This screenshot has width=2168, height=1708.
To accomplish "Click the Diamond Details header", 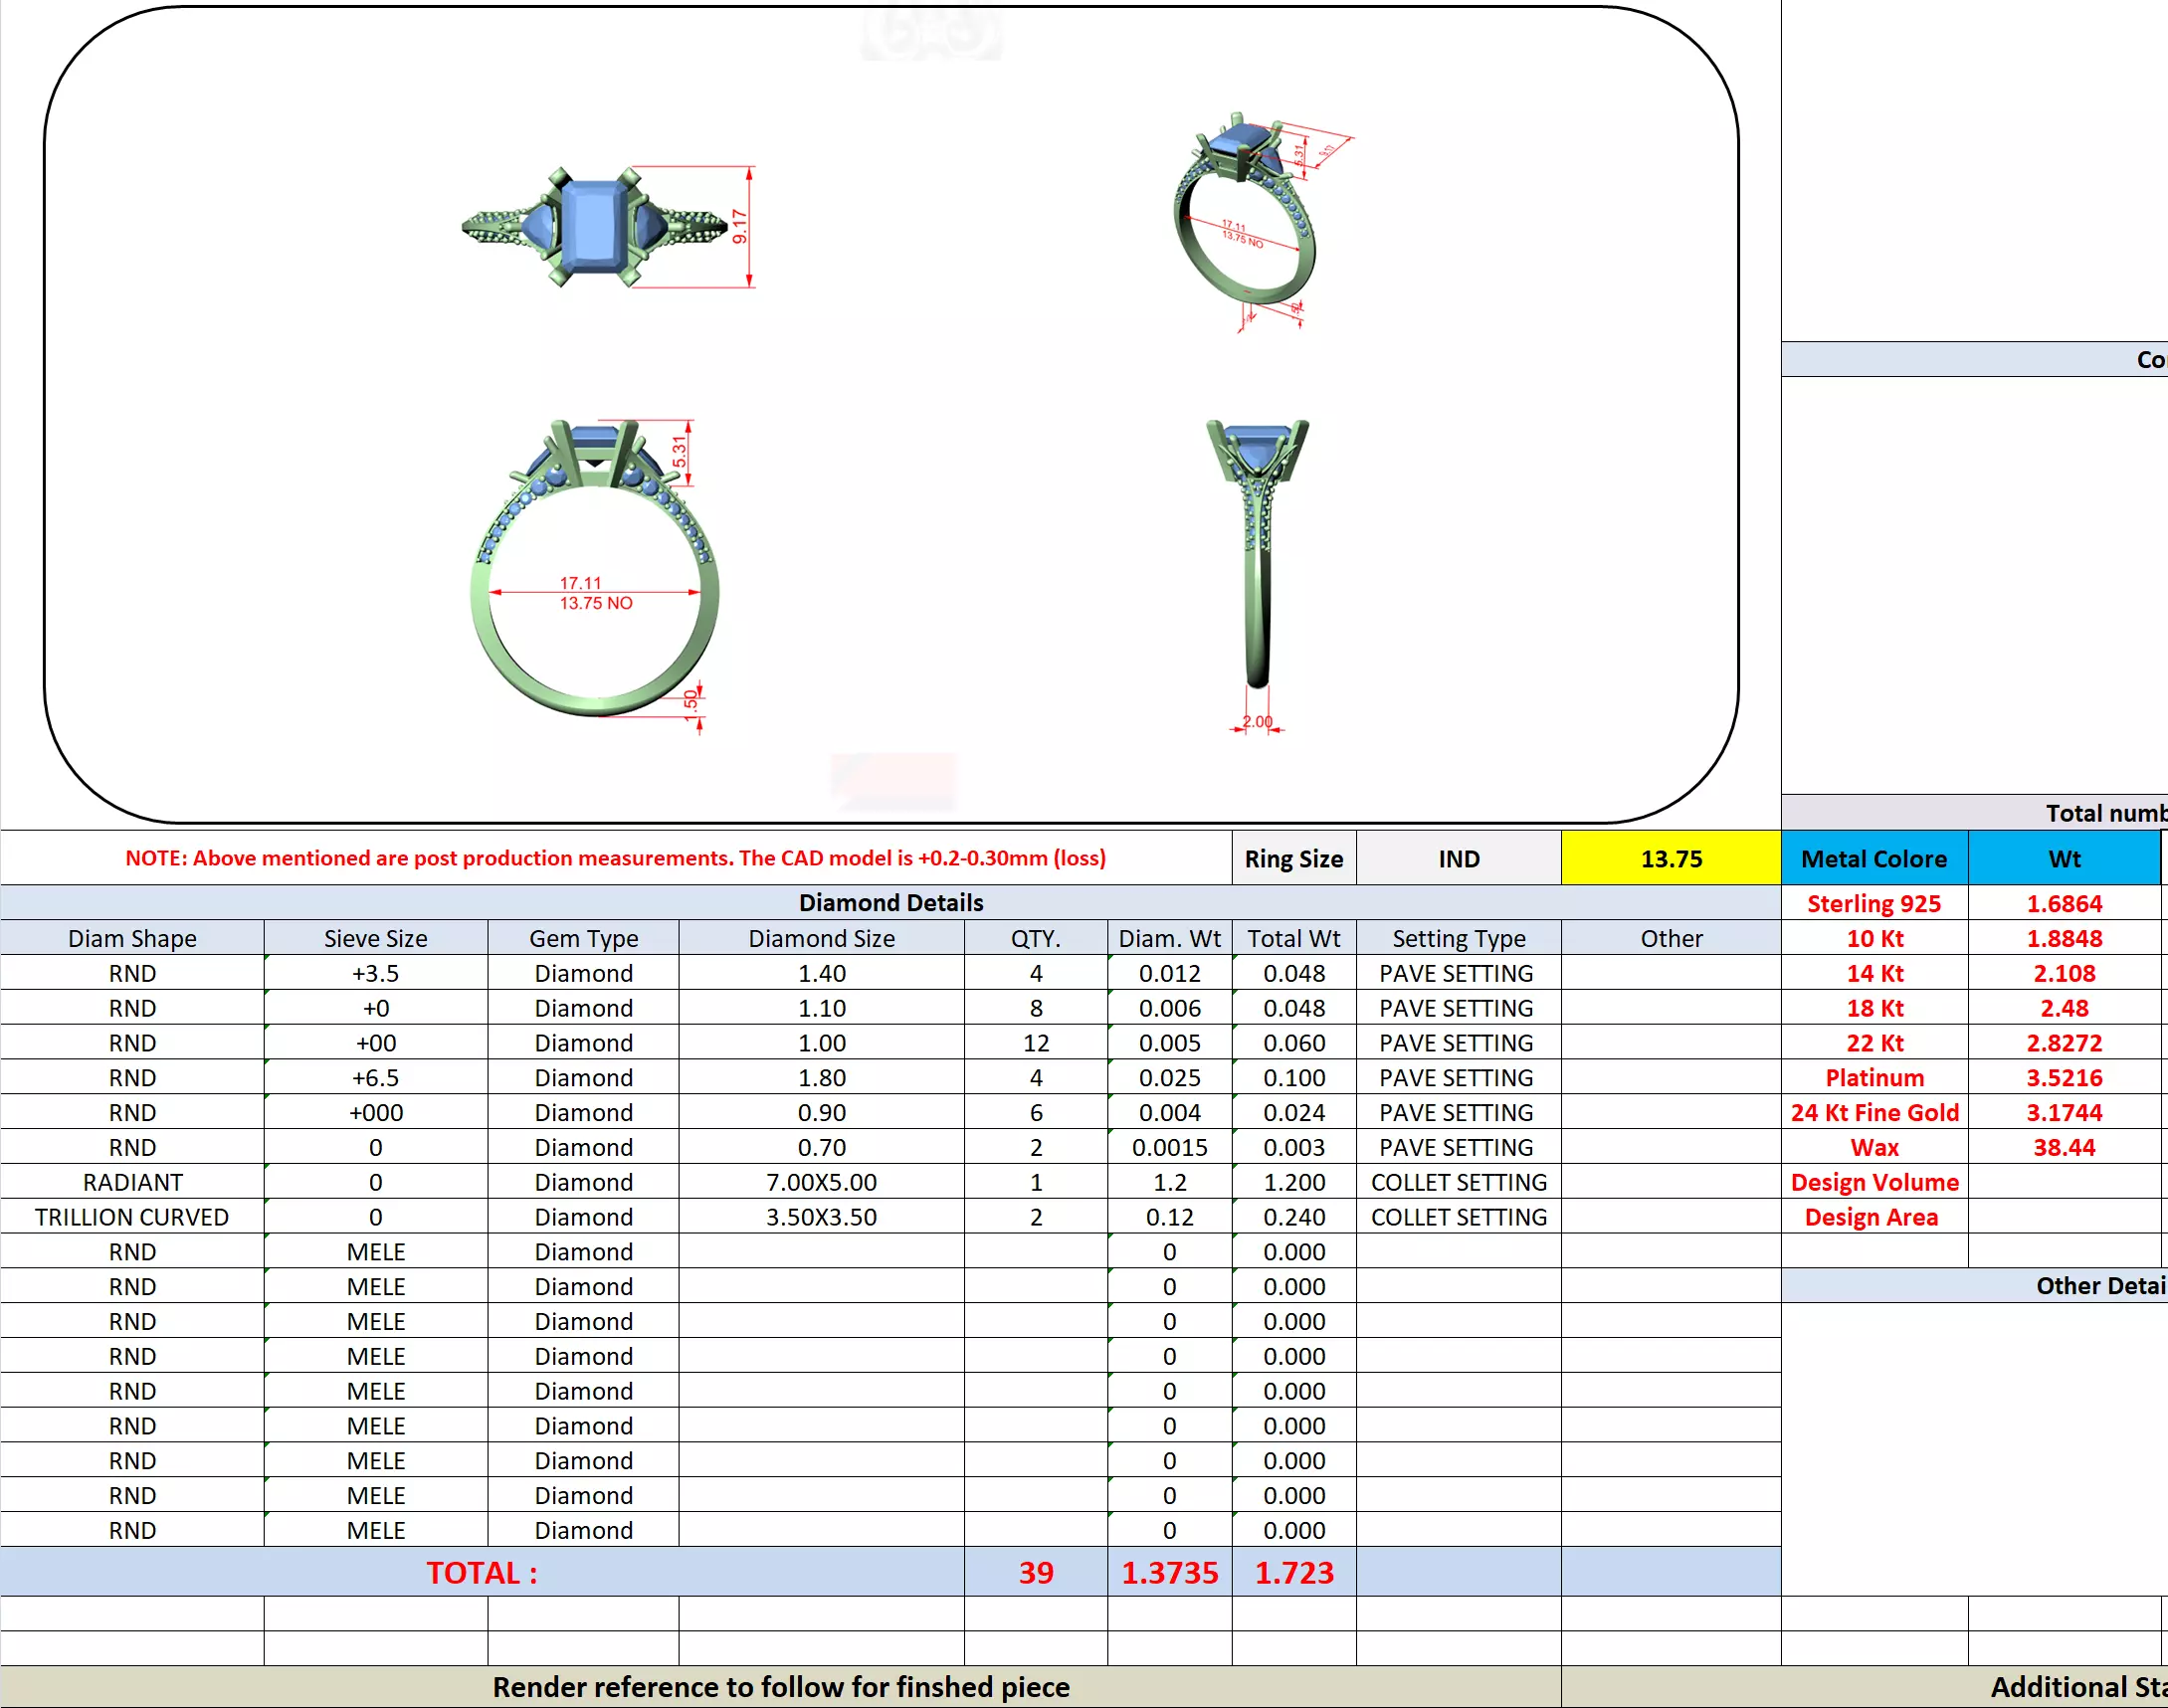I will pos(890,902).
